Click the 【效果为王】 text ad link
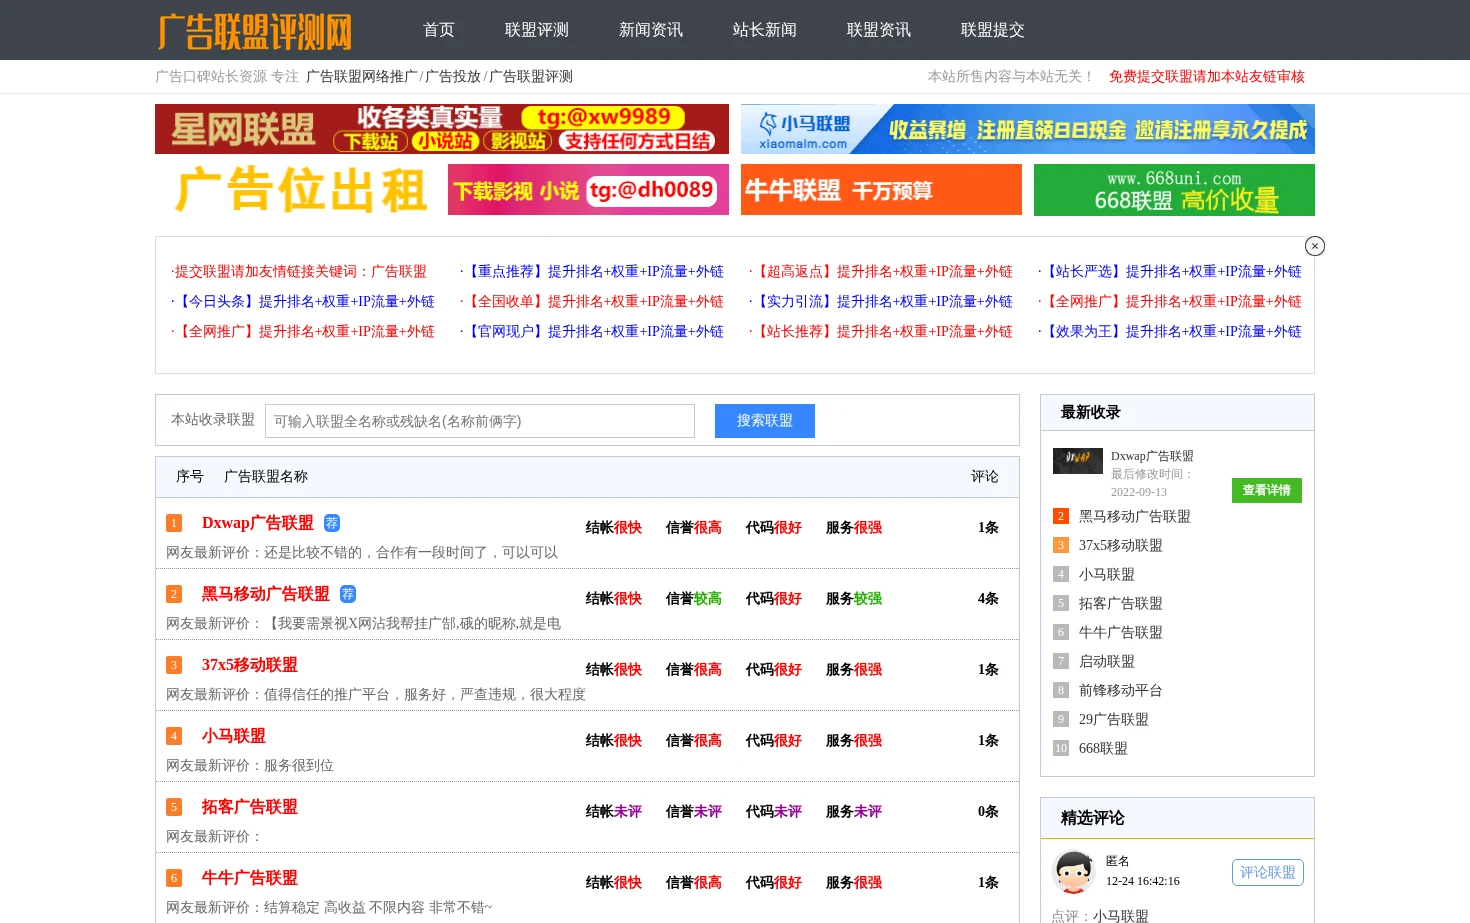 click(x=1172, y=332)
